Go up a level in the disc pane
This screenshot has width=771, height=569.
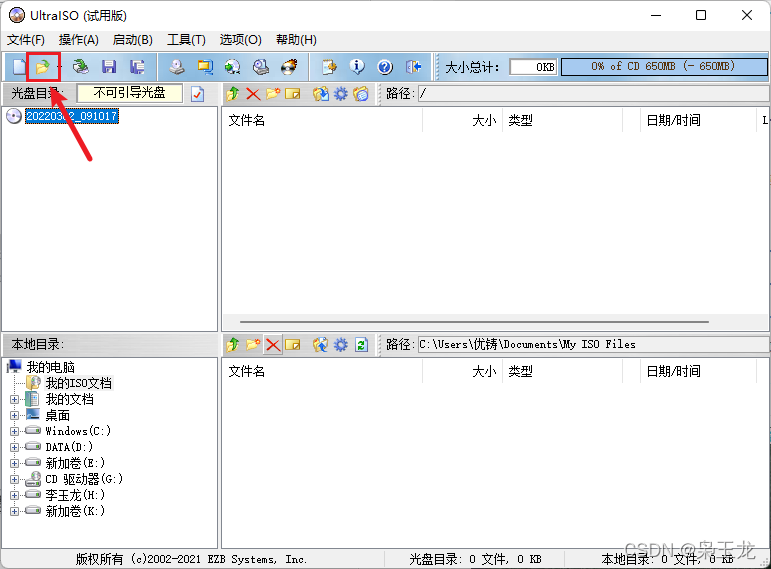[x=233, y=93]
